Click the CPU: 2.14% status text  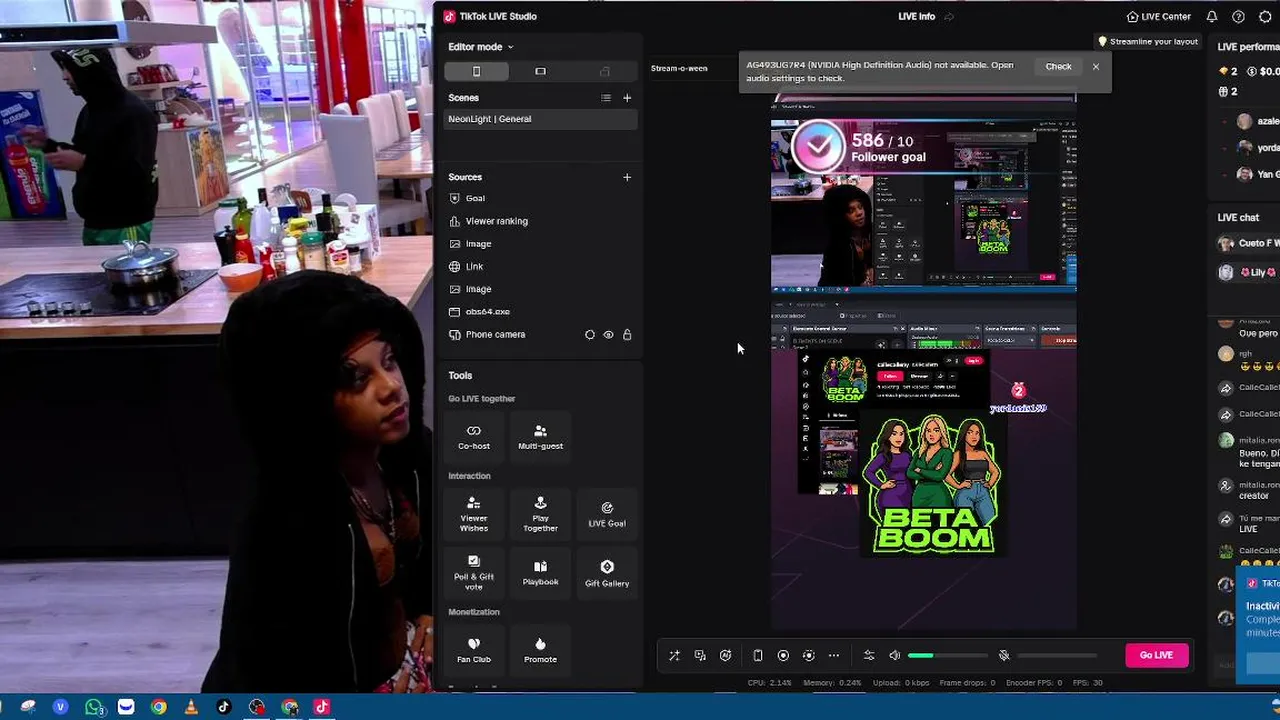click(x=770, y=683)
